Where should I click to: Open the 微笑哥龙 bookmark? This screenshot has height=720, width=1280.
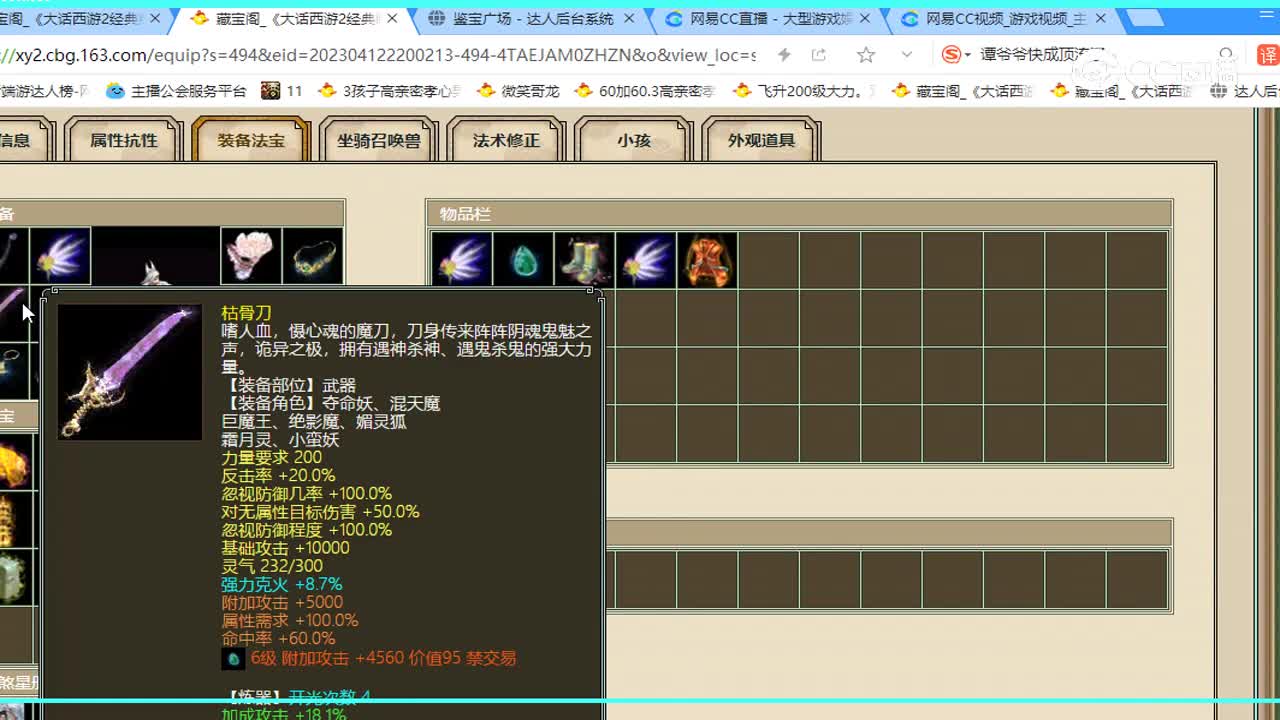click(518, 91)
